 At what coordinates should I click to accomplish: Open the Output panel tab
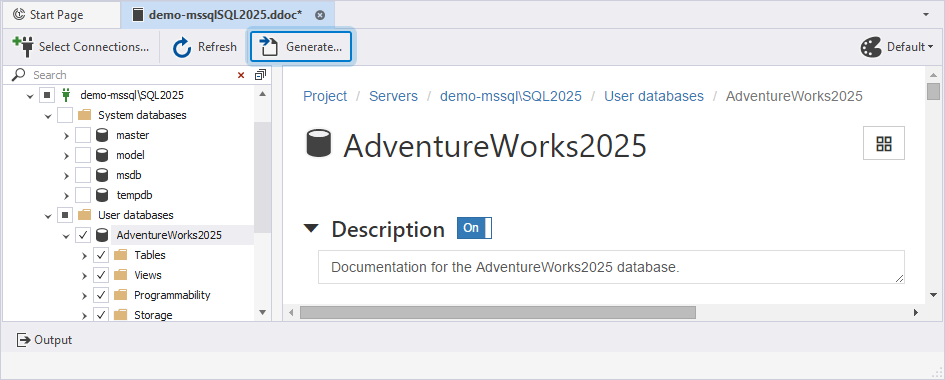pyautogui.click(x=44, y=340)
